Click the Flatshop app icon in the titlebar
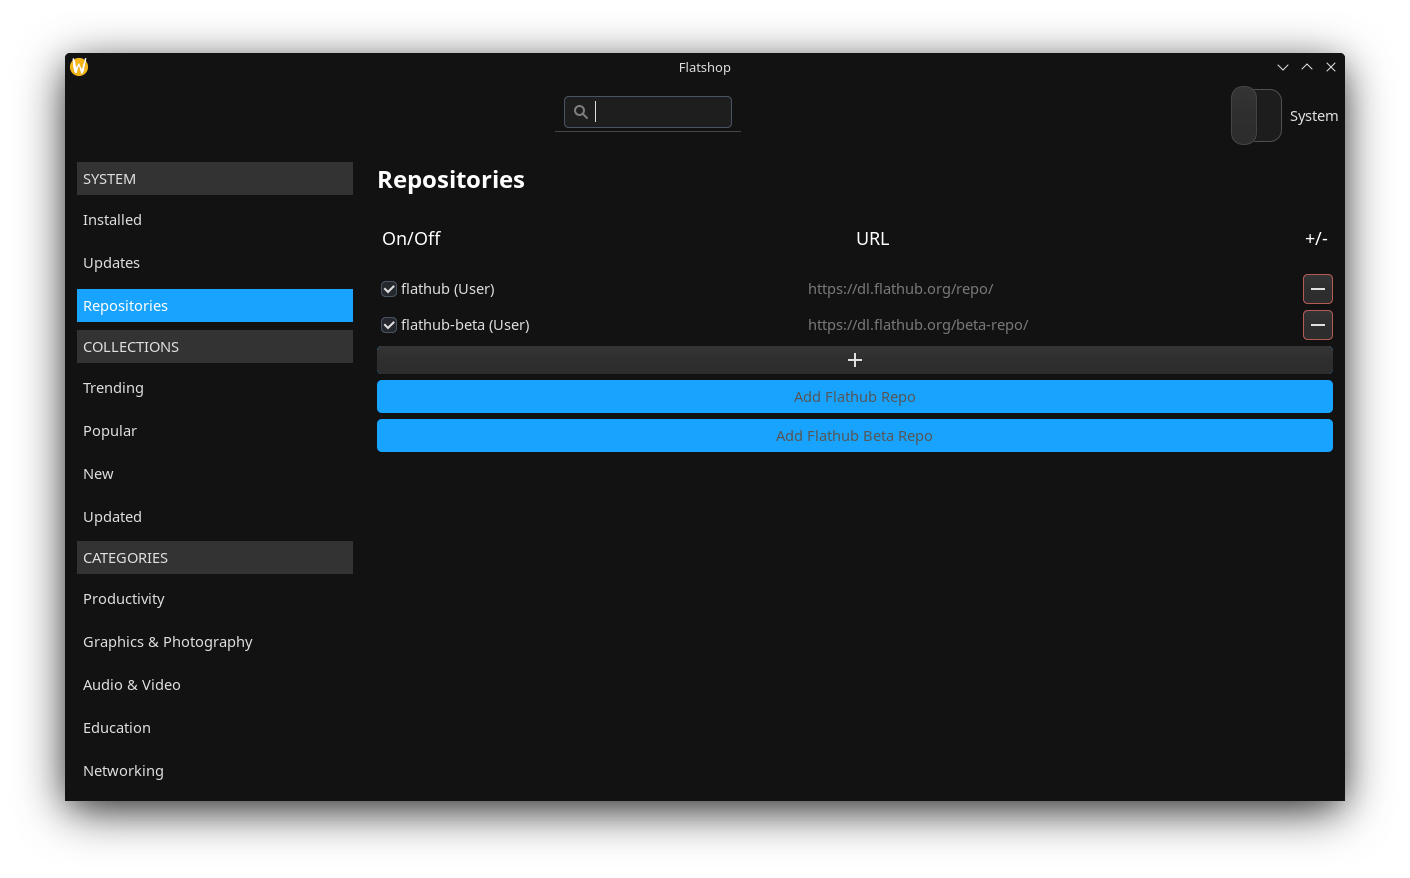The image size is (1410, 878). pyautogui.click(x=78, y=66)
